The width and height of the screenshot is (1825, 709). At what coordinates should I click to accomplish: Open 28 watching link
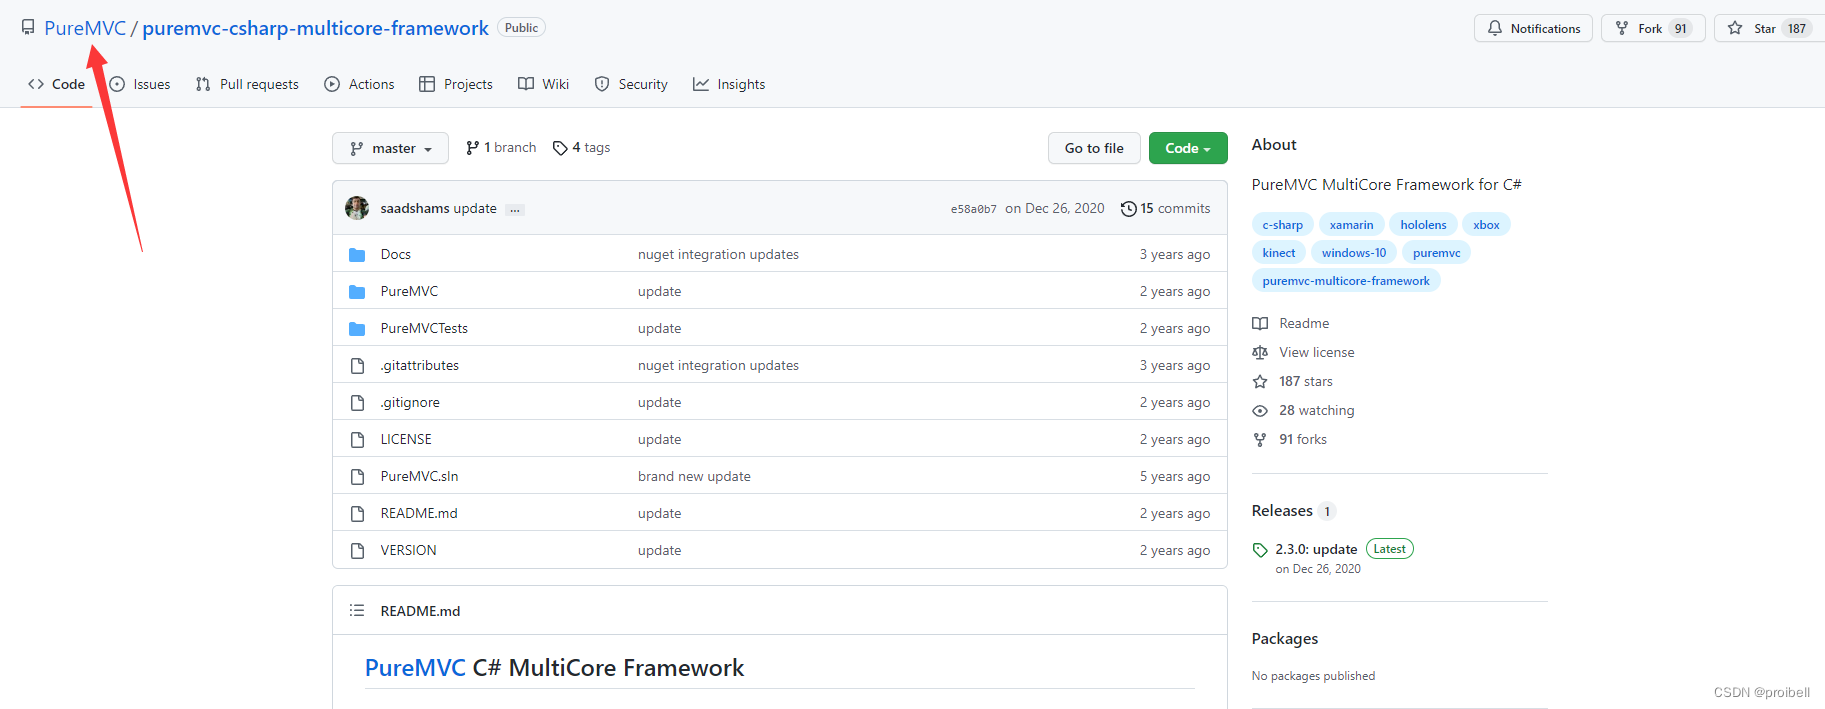[1304, 410]
